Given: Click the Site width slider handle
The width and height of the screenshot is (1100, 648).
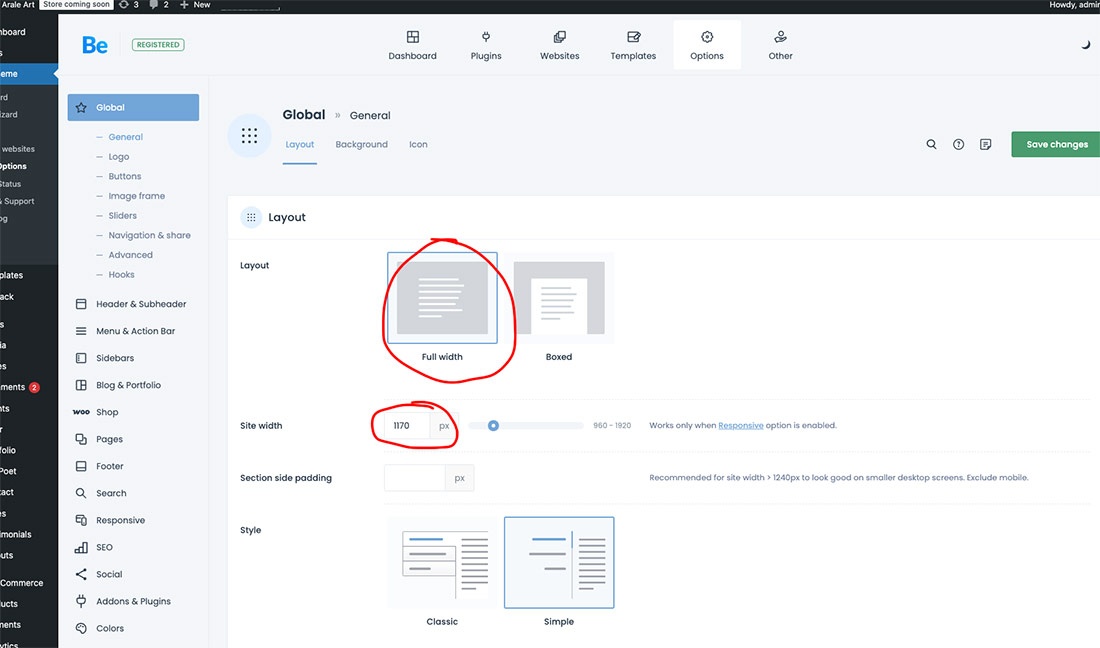Looking at the screenshot, I should click(x=493, y=425).
